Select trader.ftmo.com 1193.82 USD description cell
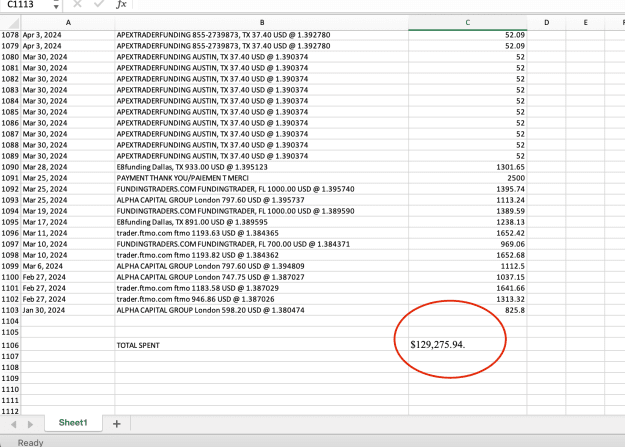 coord(262,255)
